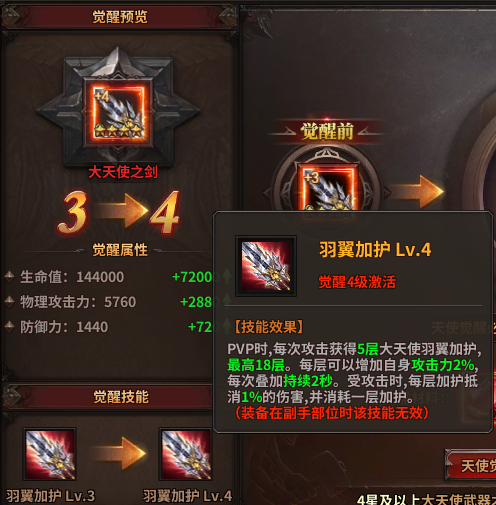
Task: Click the red 天使觉醒 button
Action: 471,466
